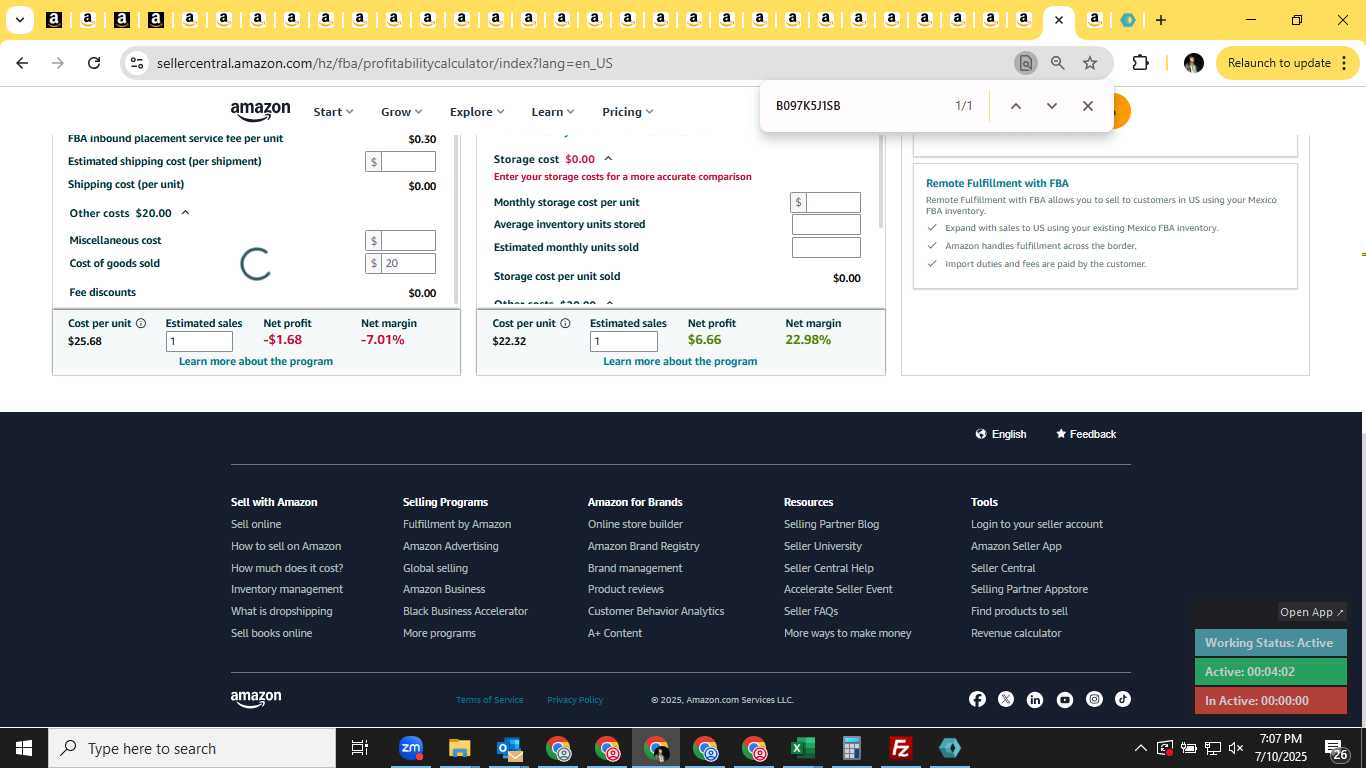Open FileZilla from the taskbar

(x=900, y=748)
